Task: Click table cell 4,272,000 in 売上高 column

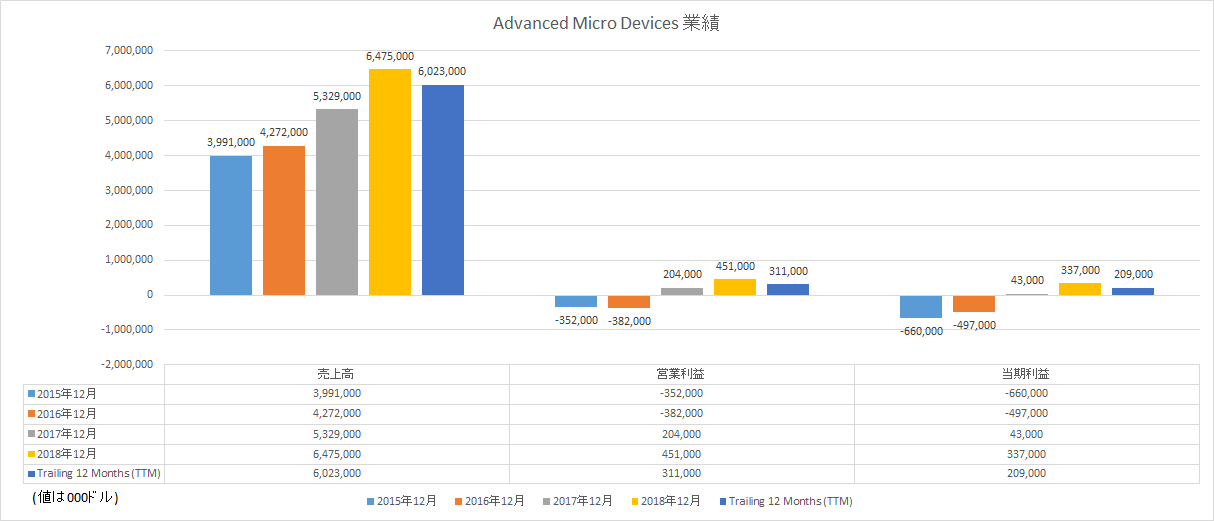Action: 337,414
